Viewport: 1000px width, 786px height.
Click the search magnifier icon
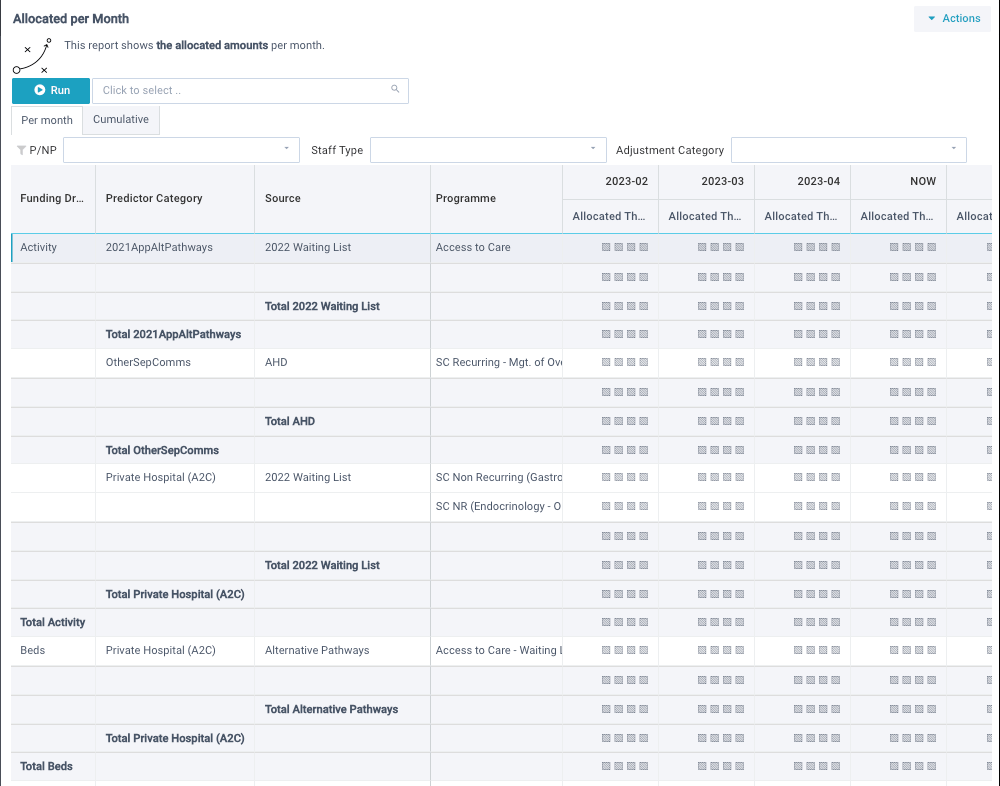click(x=396, y=90)
